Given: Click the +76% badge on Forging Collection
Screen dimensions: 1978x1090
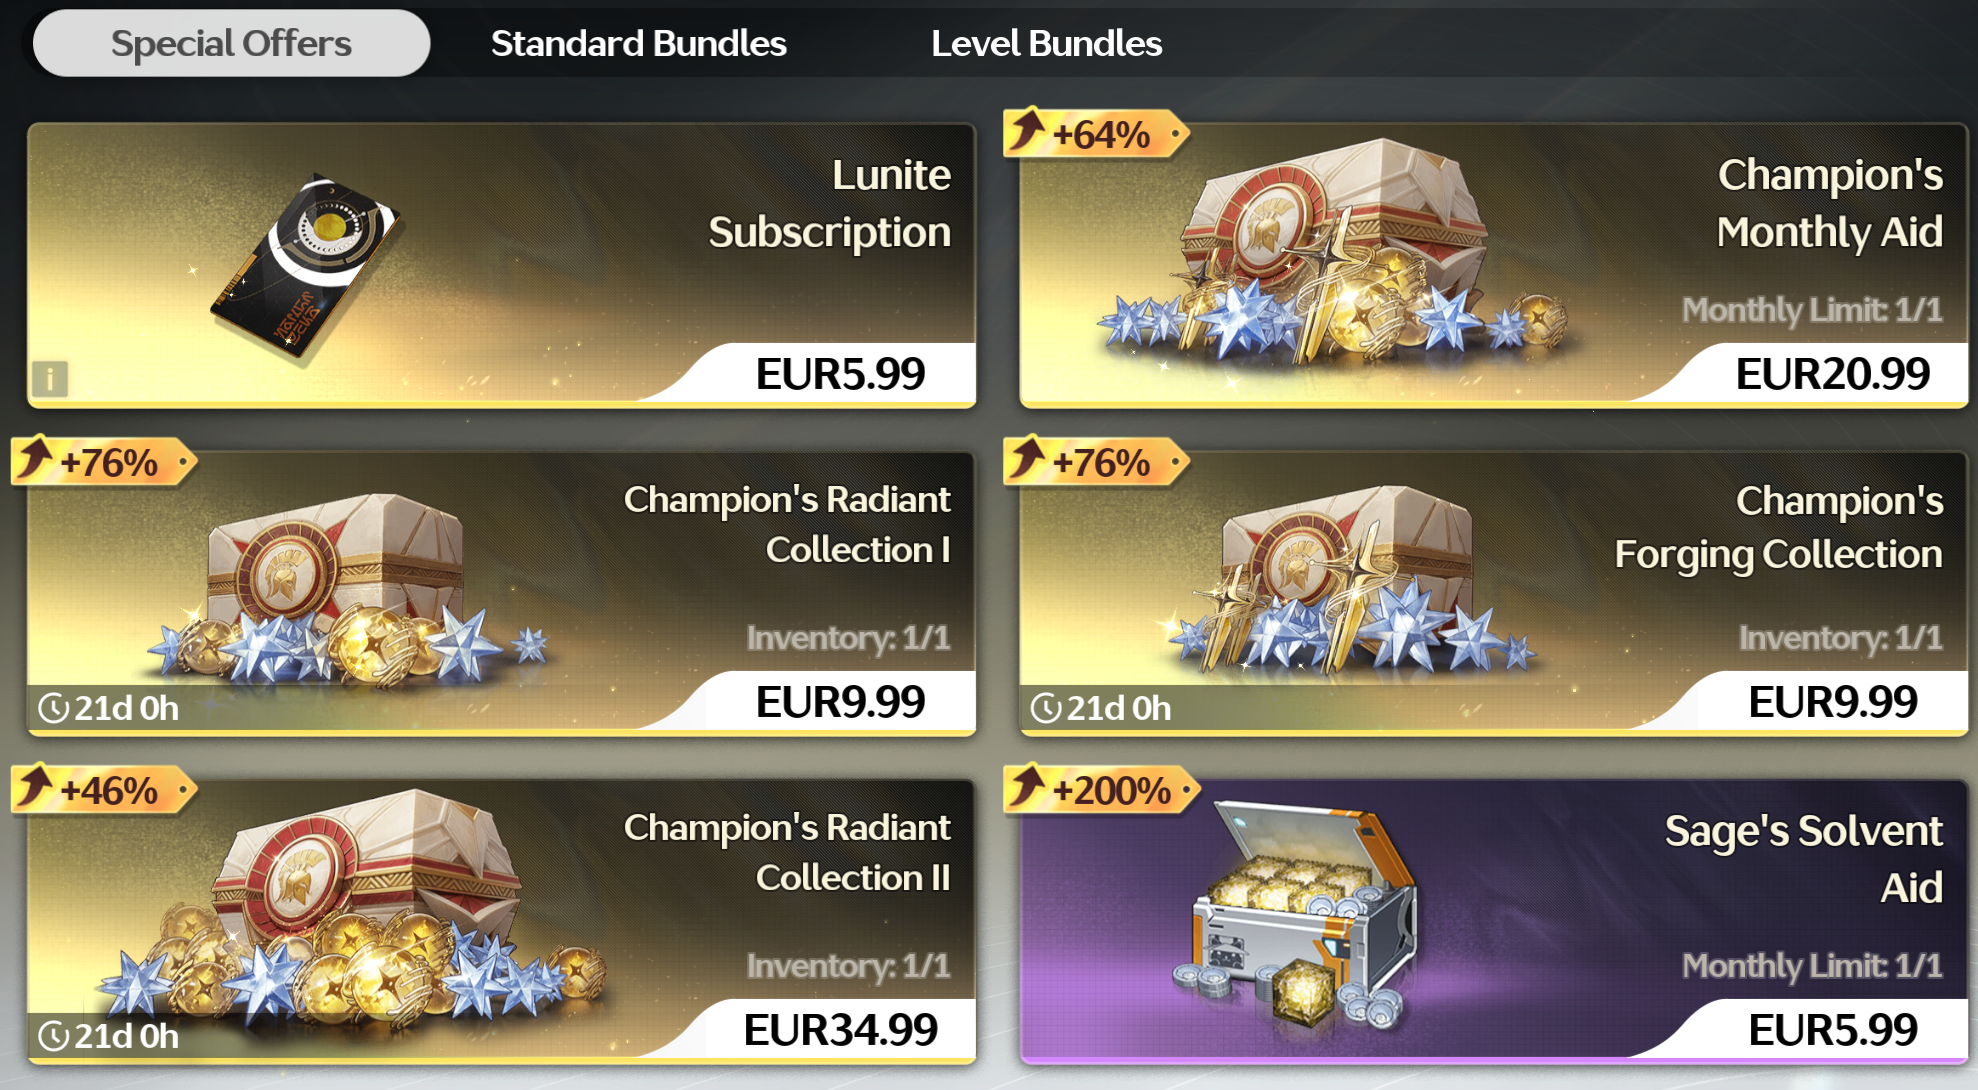Looking at the screenshot, I should tap(1097, 462).
